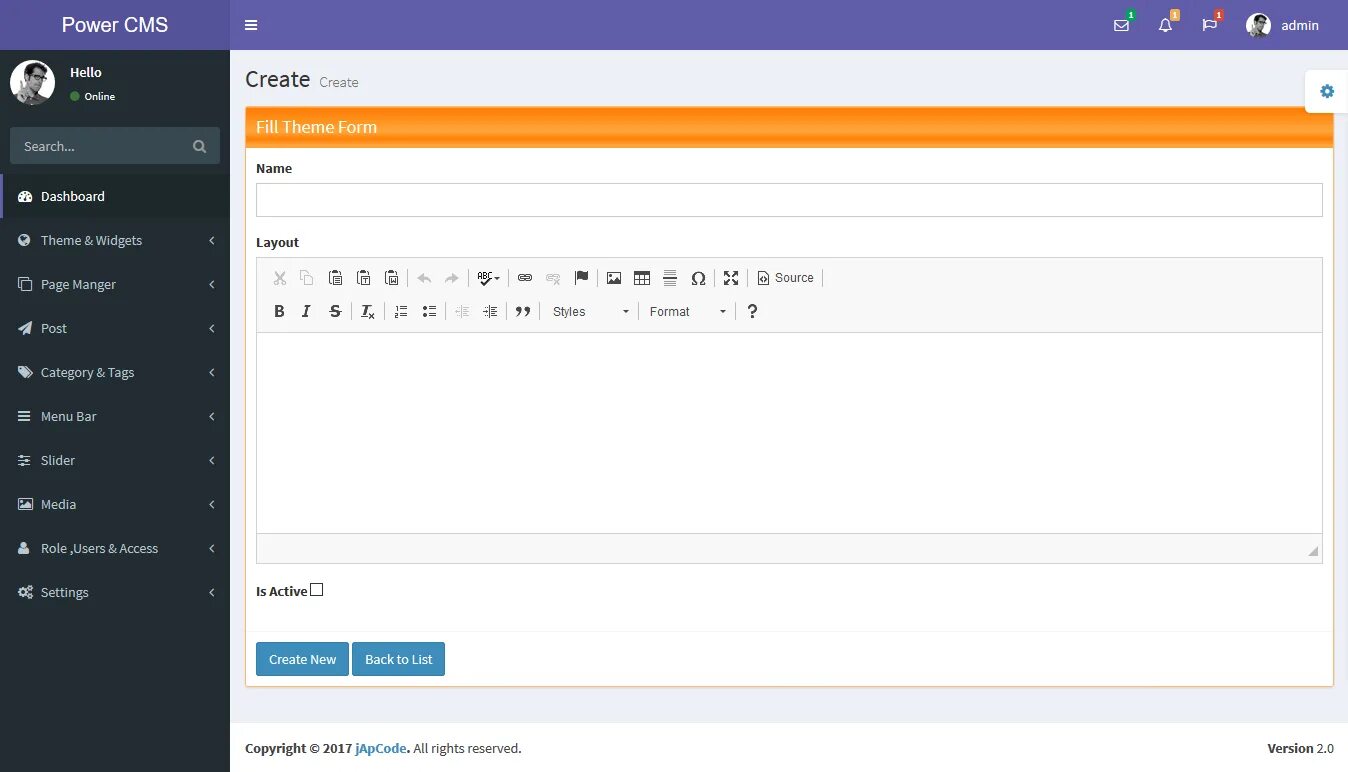
Task: Insert special character Omega icon
Action: coord(698,278)
